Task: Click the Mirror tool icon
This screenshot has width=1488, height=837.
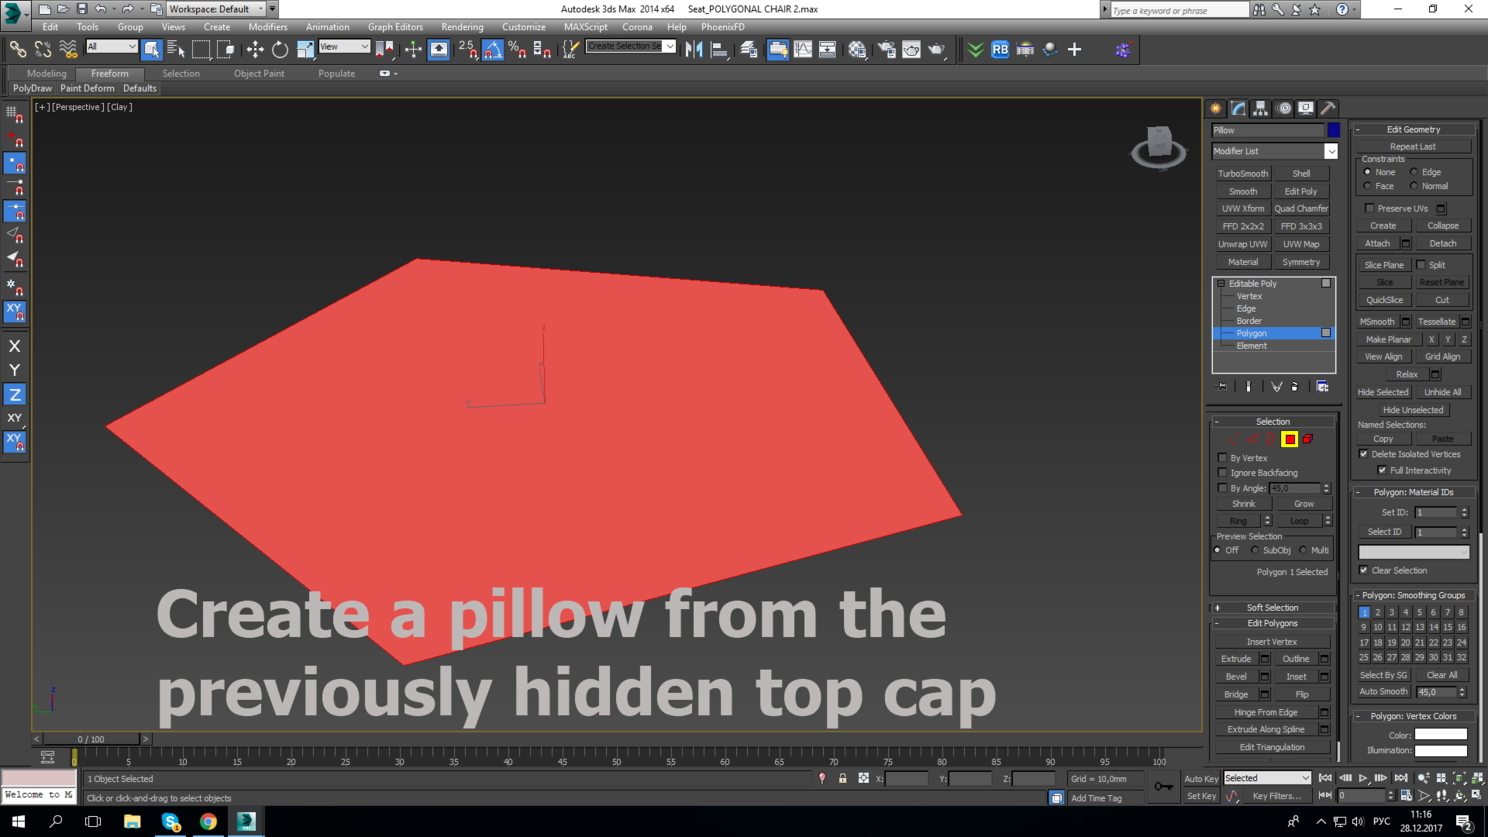Action: pyautogui.click(x=694, y=49)
